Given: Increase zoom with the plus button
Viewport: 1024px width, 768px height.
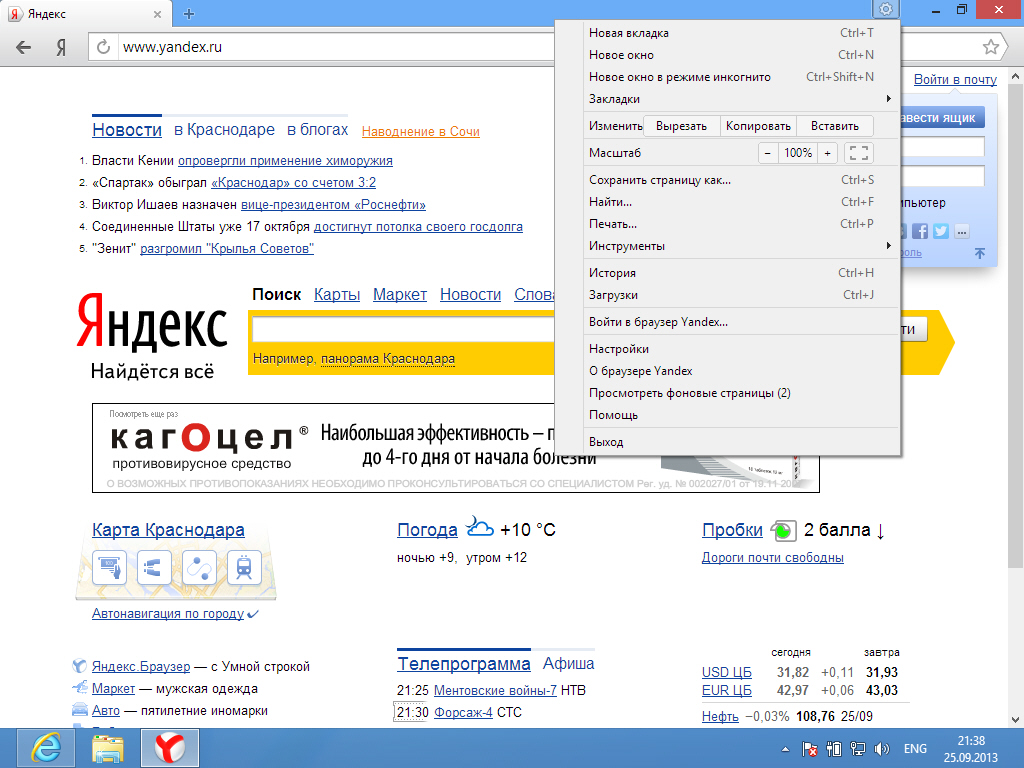Looking at the screenshot, I should (827, 153).
